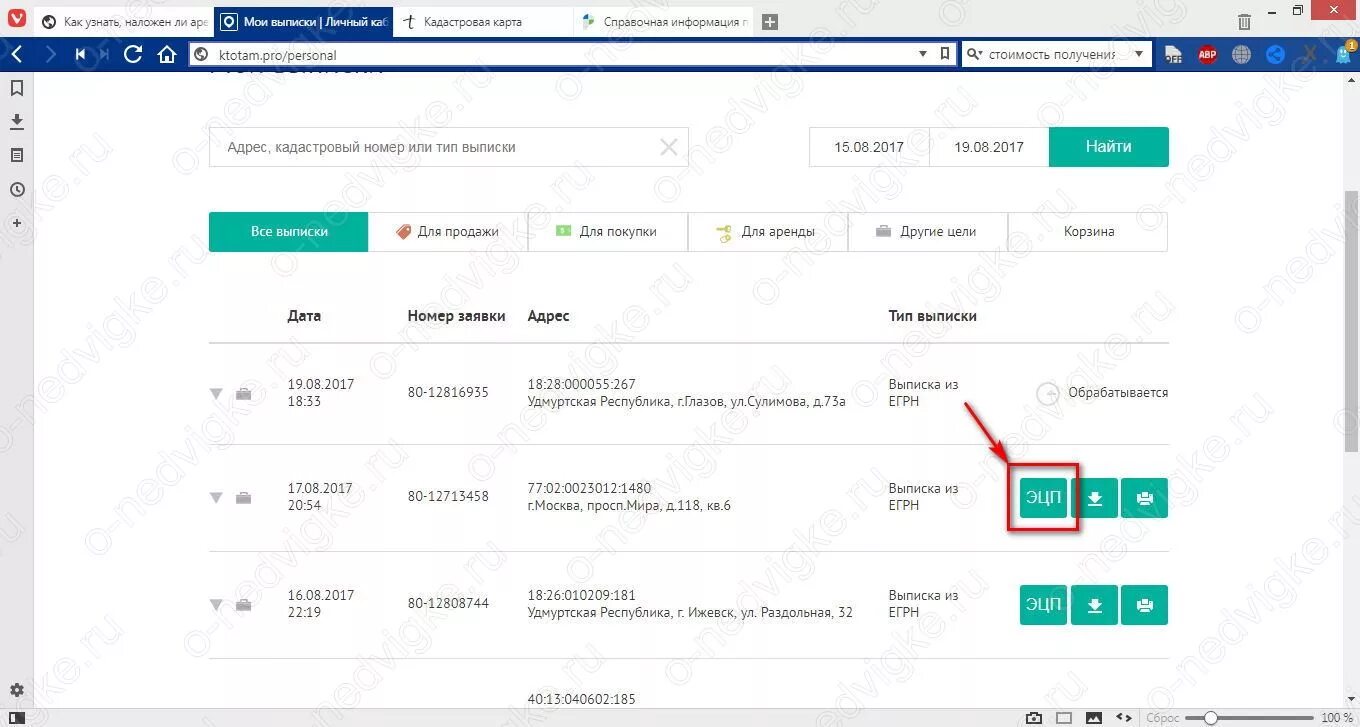Download the Izhevsk Razdolnaya extract

pos(1094,605)
